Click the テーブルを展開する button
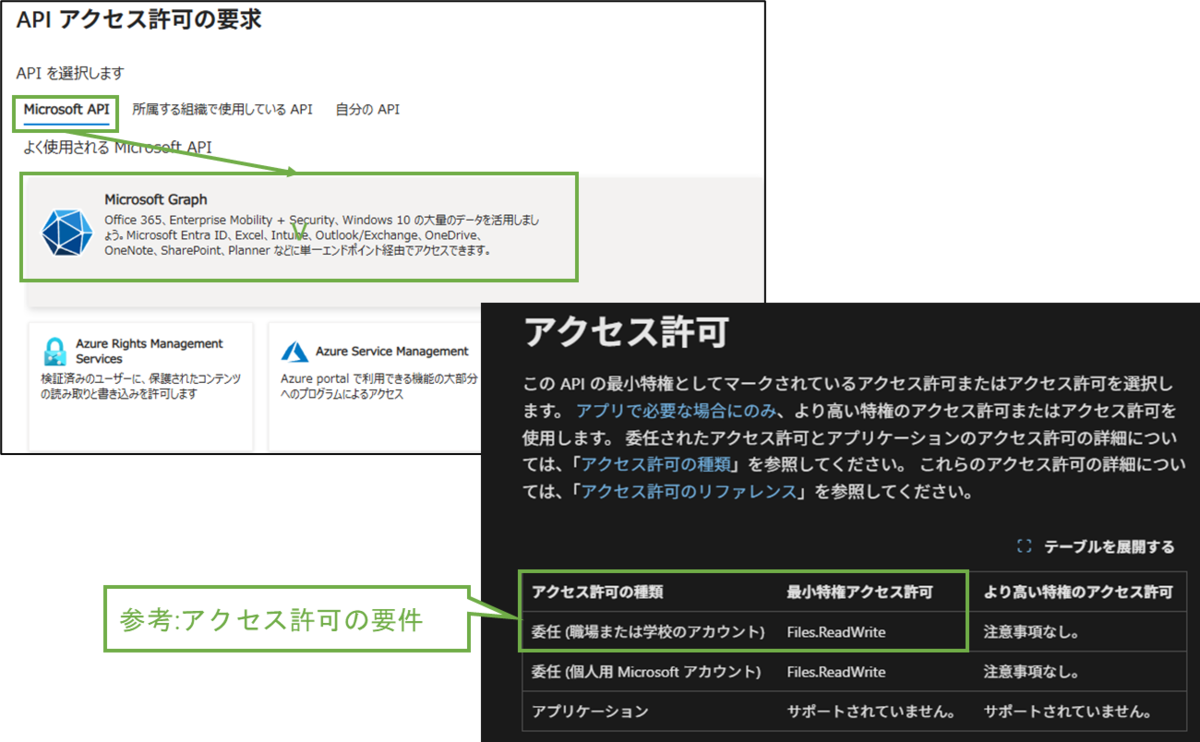Image resolution: width=1200 pixels, height=742 pixels. tap(1095, 547)
